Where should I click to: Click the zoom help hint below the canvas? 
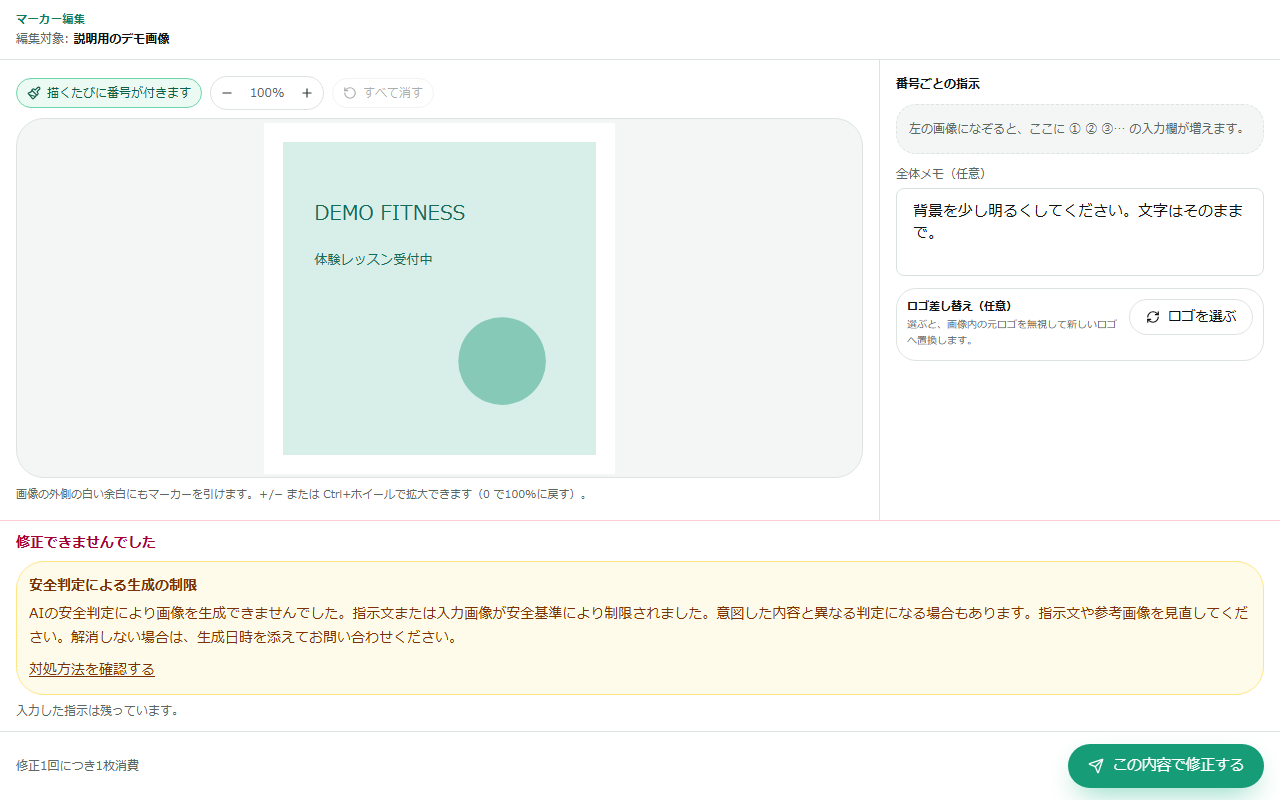click(x=301, y=494)
